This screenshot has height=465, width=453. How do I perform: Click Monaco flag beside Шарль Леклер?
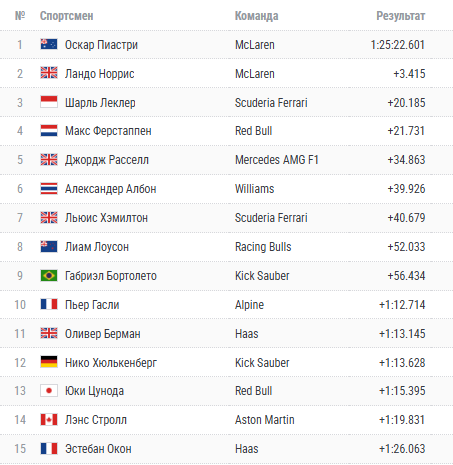tap(49, 102)
